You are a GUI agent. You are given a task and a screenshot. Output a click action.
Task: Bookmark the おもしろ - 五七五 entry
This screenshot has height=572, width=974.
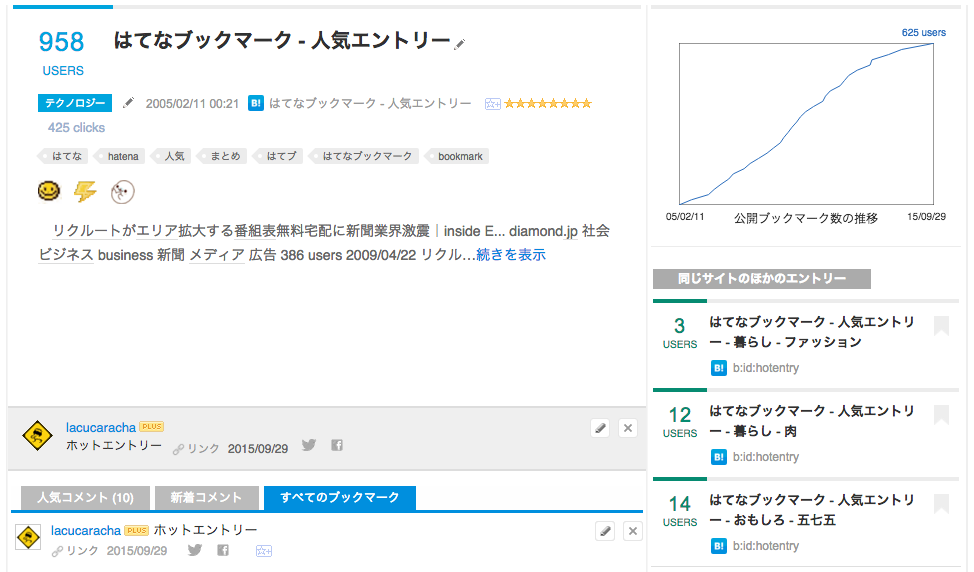(941, 504)
